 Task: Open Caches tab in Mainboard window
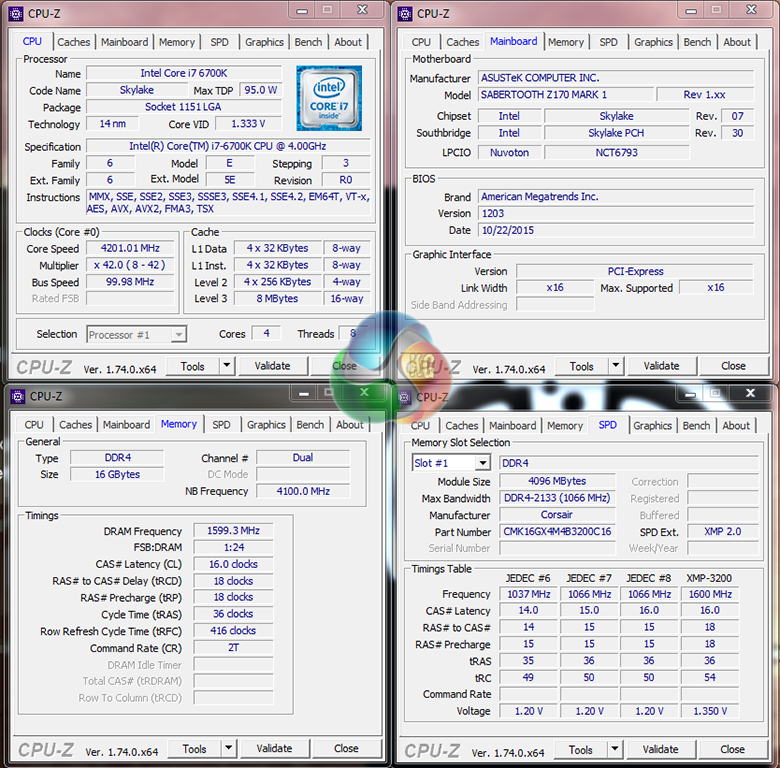463,42
